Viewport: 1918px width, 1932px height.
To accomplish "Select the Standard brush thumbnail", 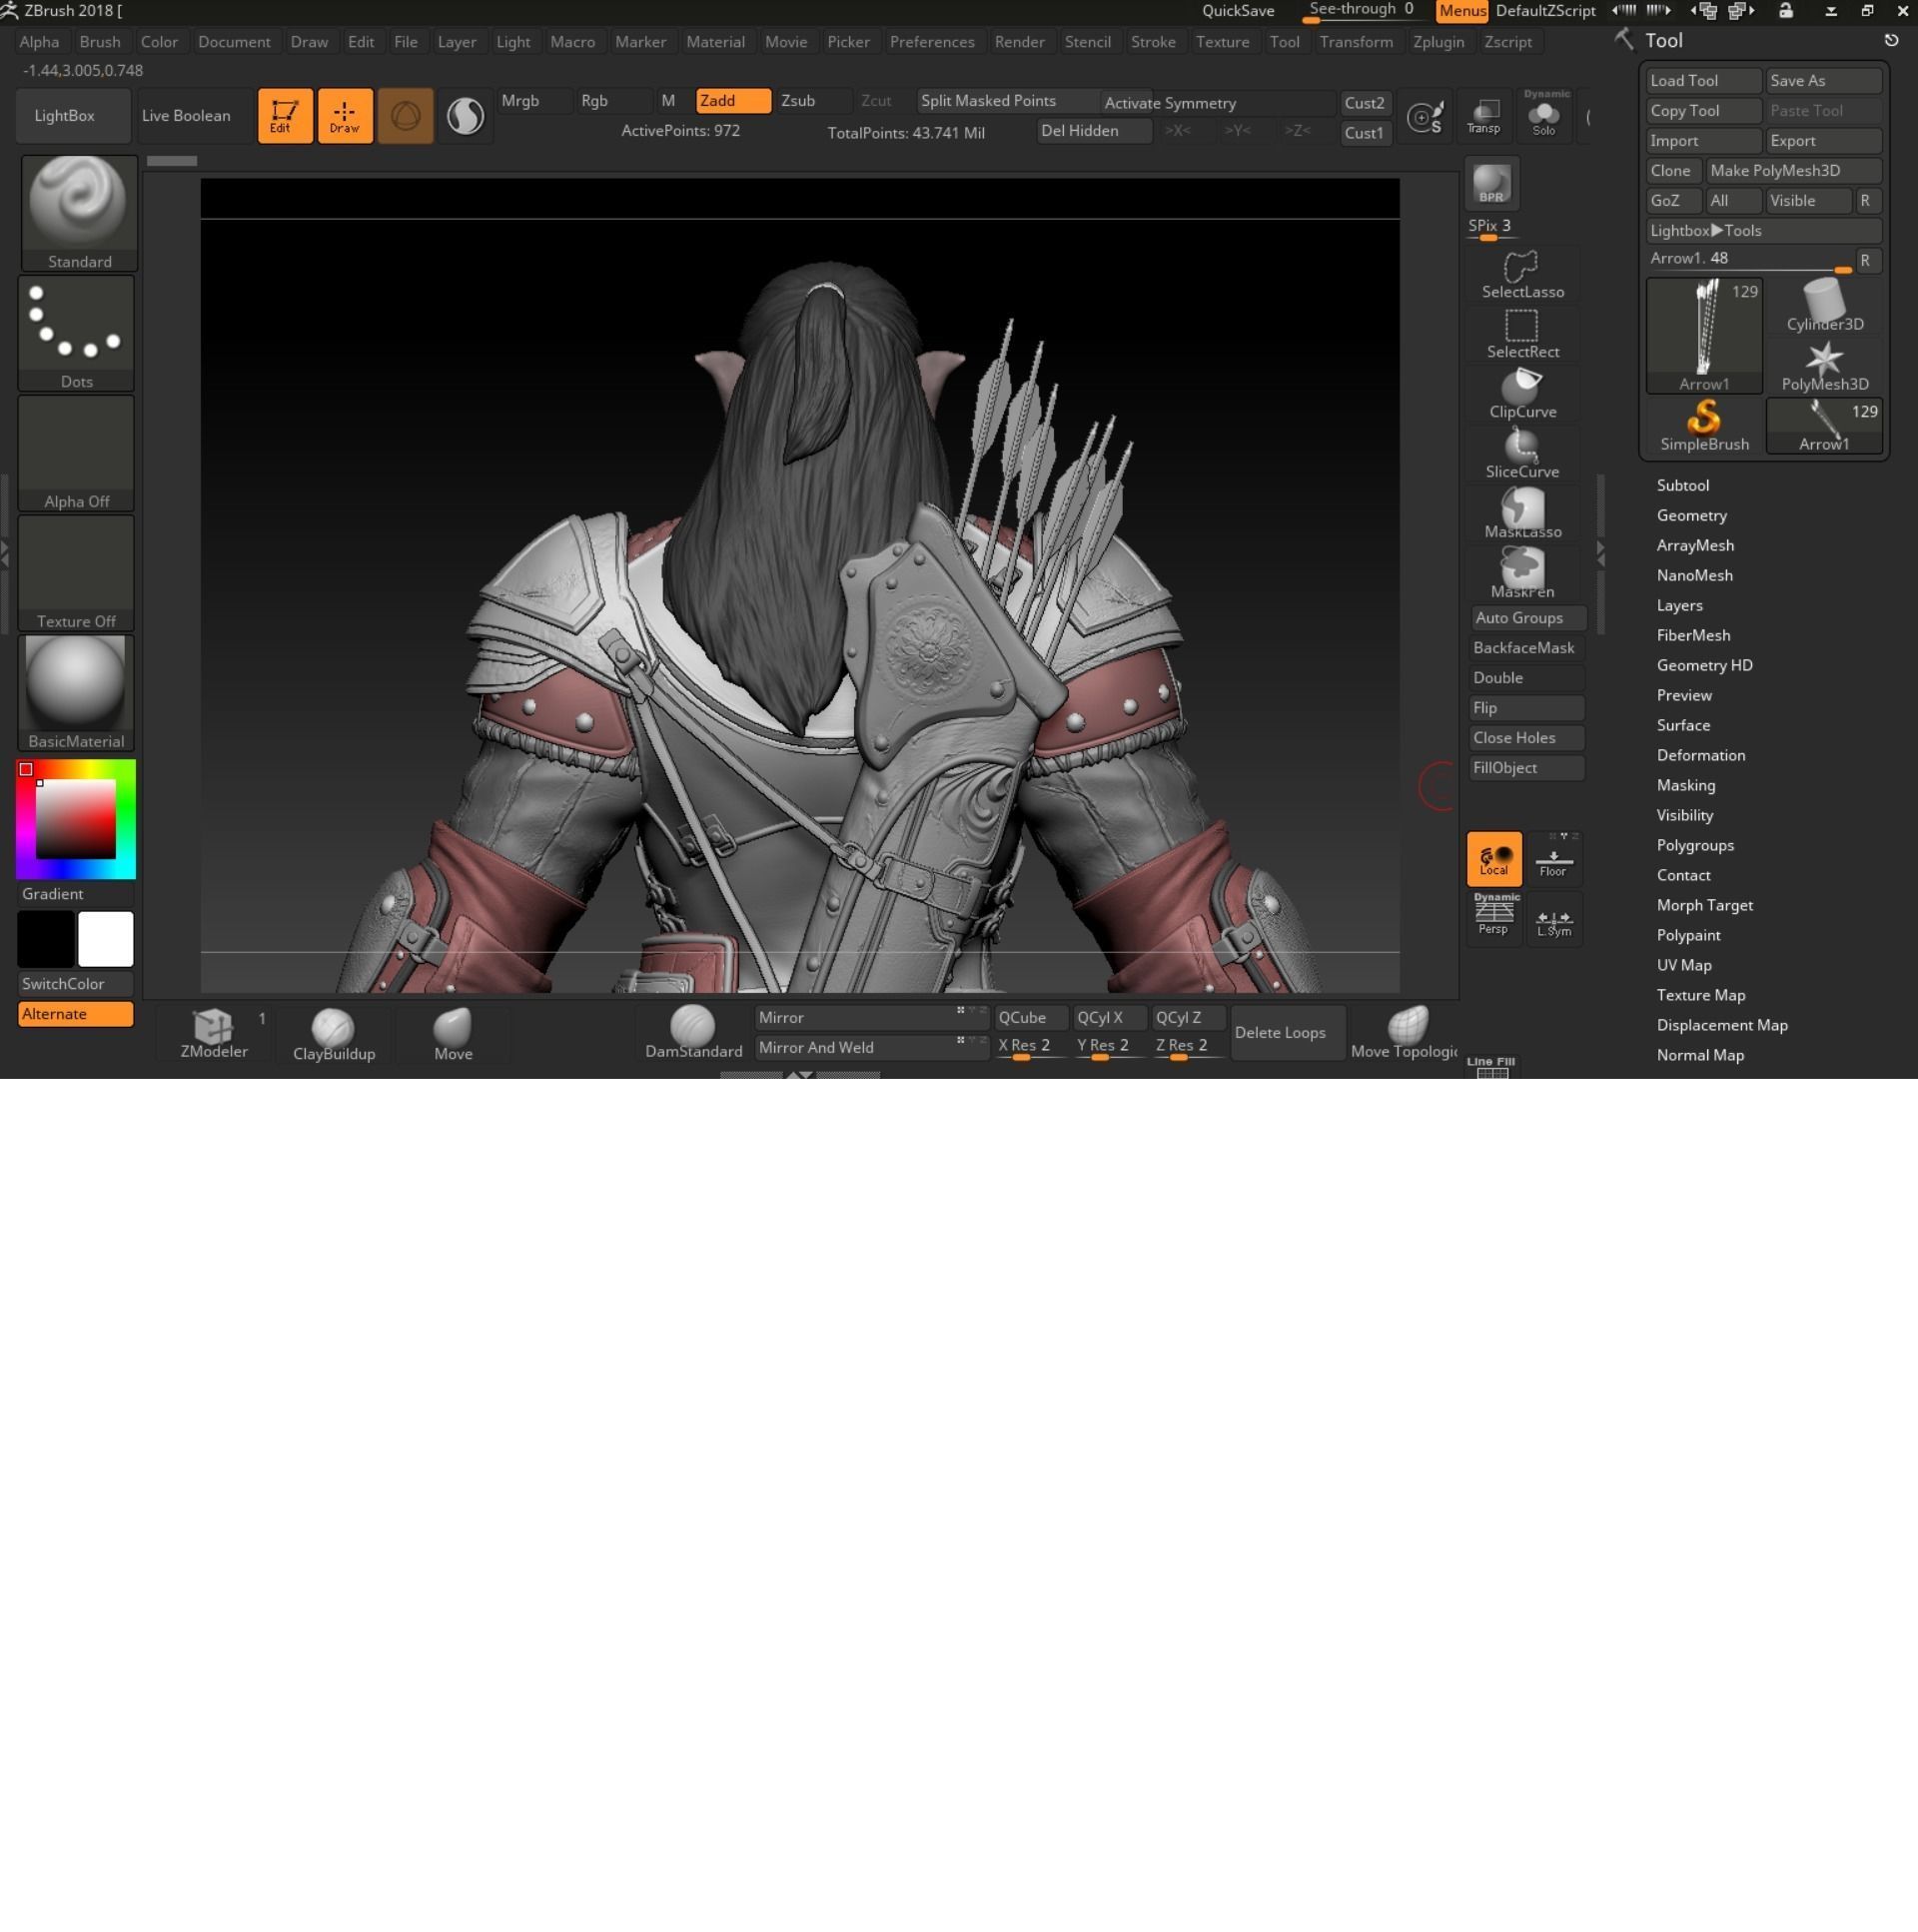I will tap(78, 212).
